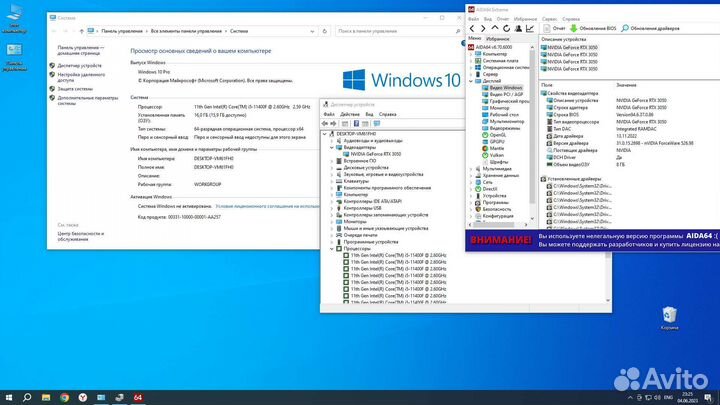Click Device Manager forward arrow icon

tap(333, 124)
